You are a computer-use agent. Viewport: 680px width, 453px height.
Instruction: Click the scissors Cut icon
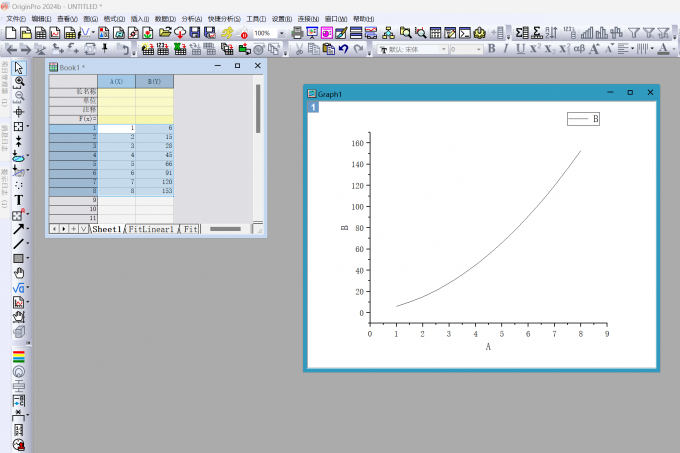(x=299, y=49)
